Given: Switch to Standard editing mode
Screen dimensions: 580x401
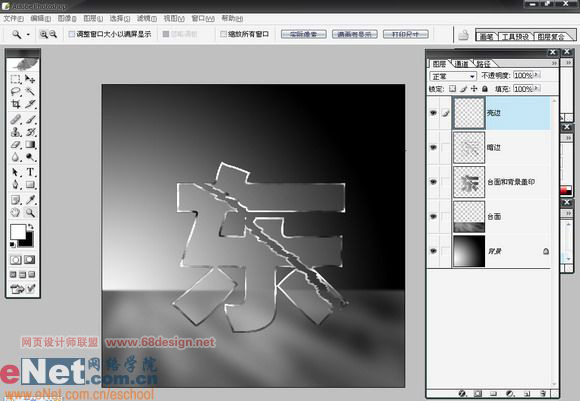Looking at the screenshot, I should pos(16,260).
